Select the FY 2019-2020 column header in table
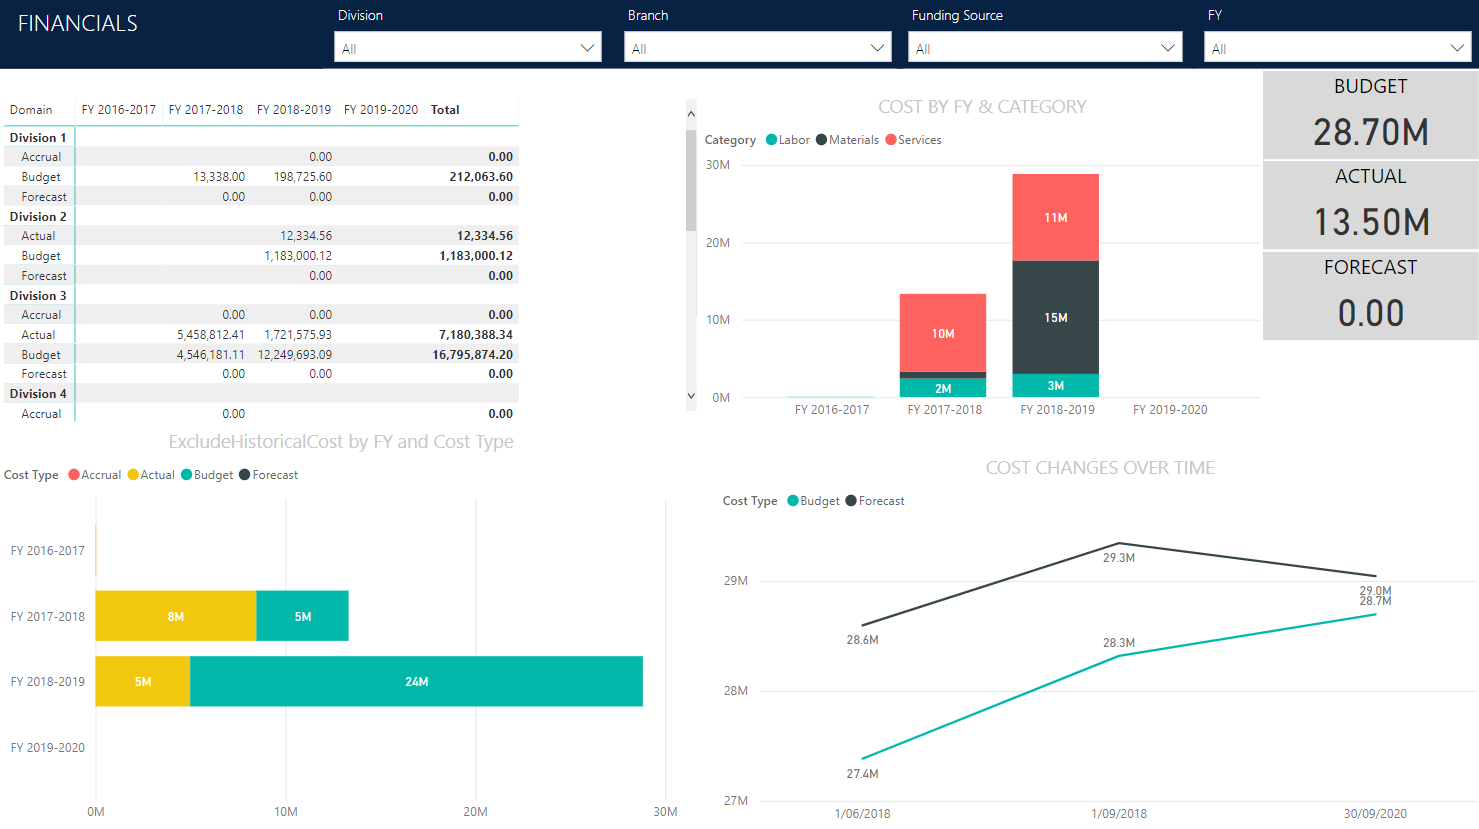The image size is (1479, 829). [x=380, y=110]
